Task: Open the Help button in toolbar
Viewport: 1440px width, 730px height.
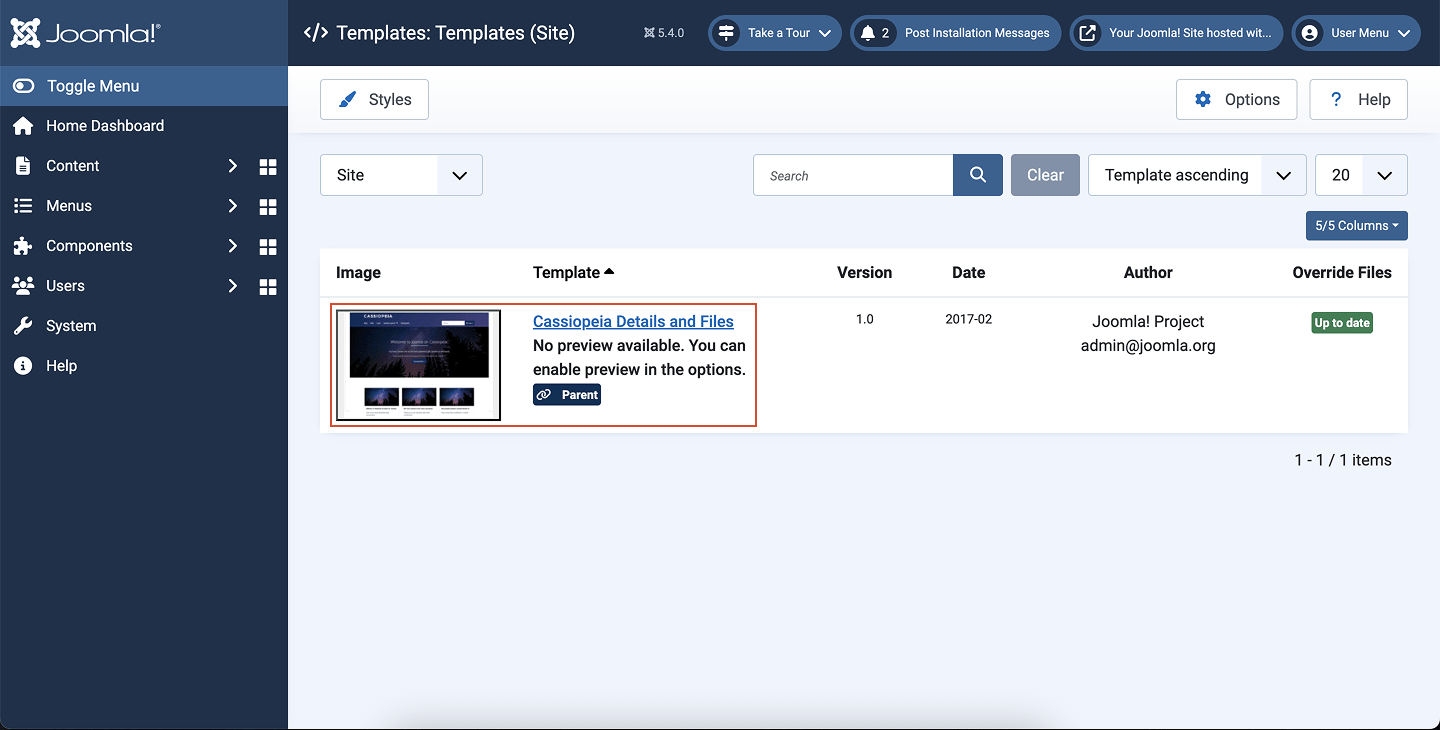Action: click(x=1359, y=100)
